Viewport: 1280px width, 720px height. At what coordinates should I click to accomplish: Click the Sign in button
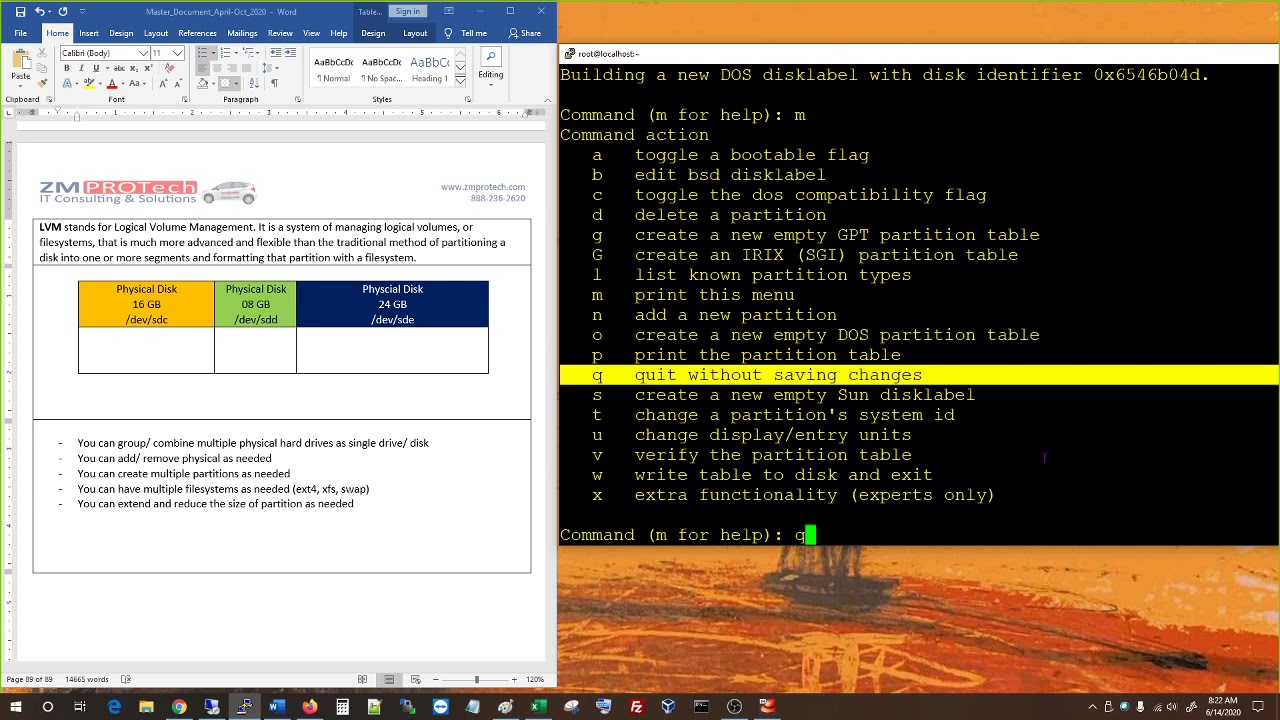[407, 11]
